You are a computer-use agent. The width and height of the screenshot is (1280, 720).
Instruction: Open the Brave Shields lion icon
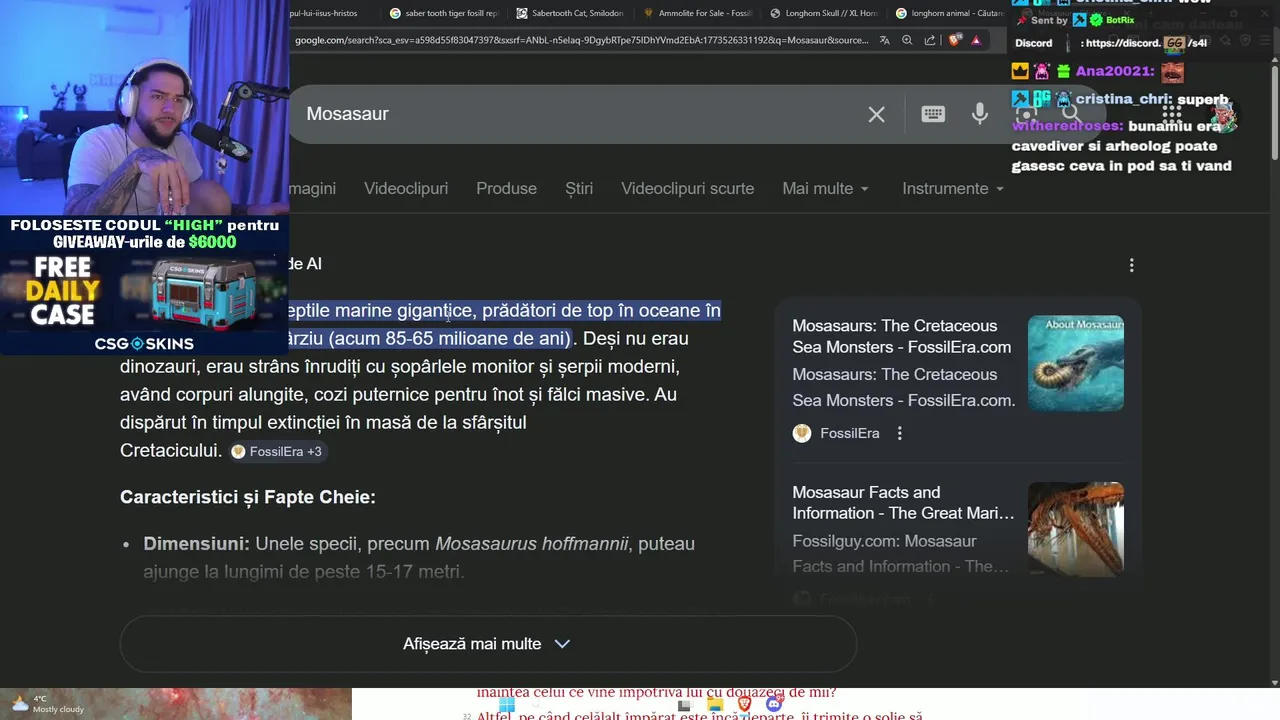[x=955, y=40]
